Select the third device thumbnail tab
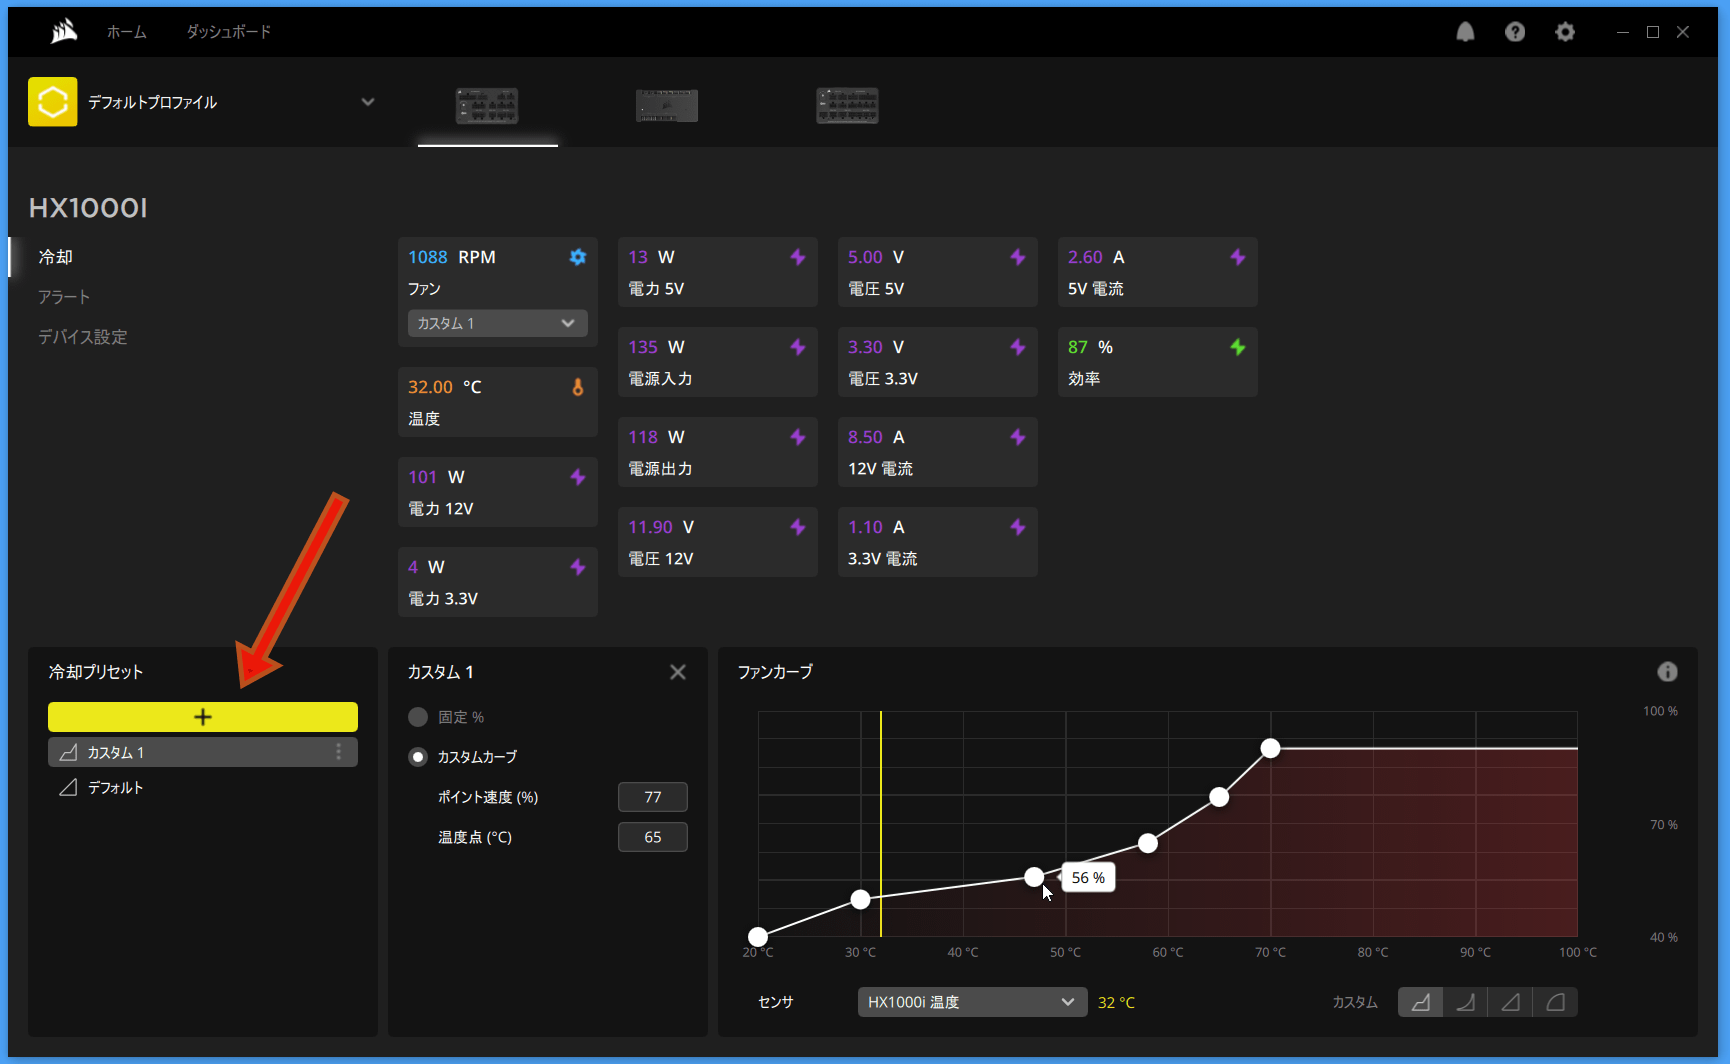Viewport: 1730px width, 1064px height. pyautogui.click(x=847, y=105)
